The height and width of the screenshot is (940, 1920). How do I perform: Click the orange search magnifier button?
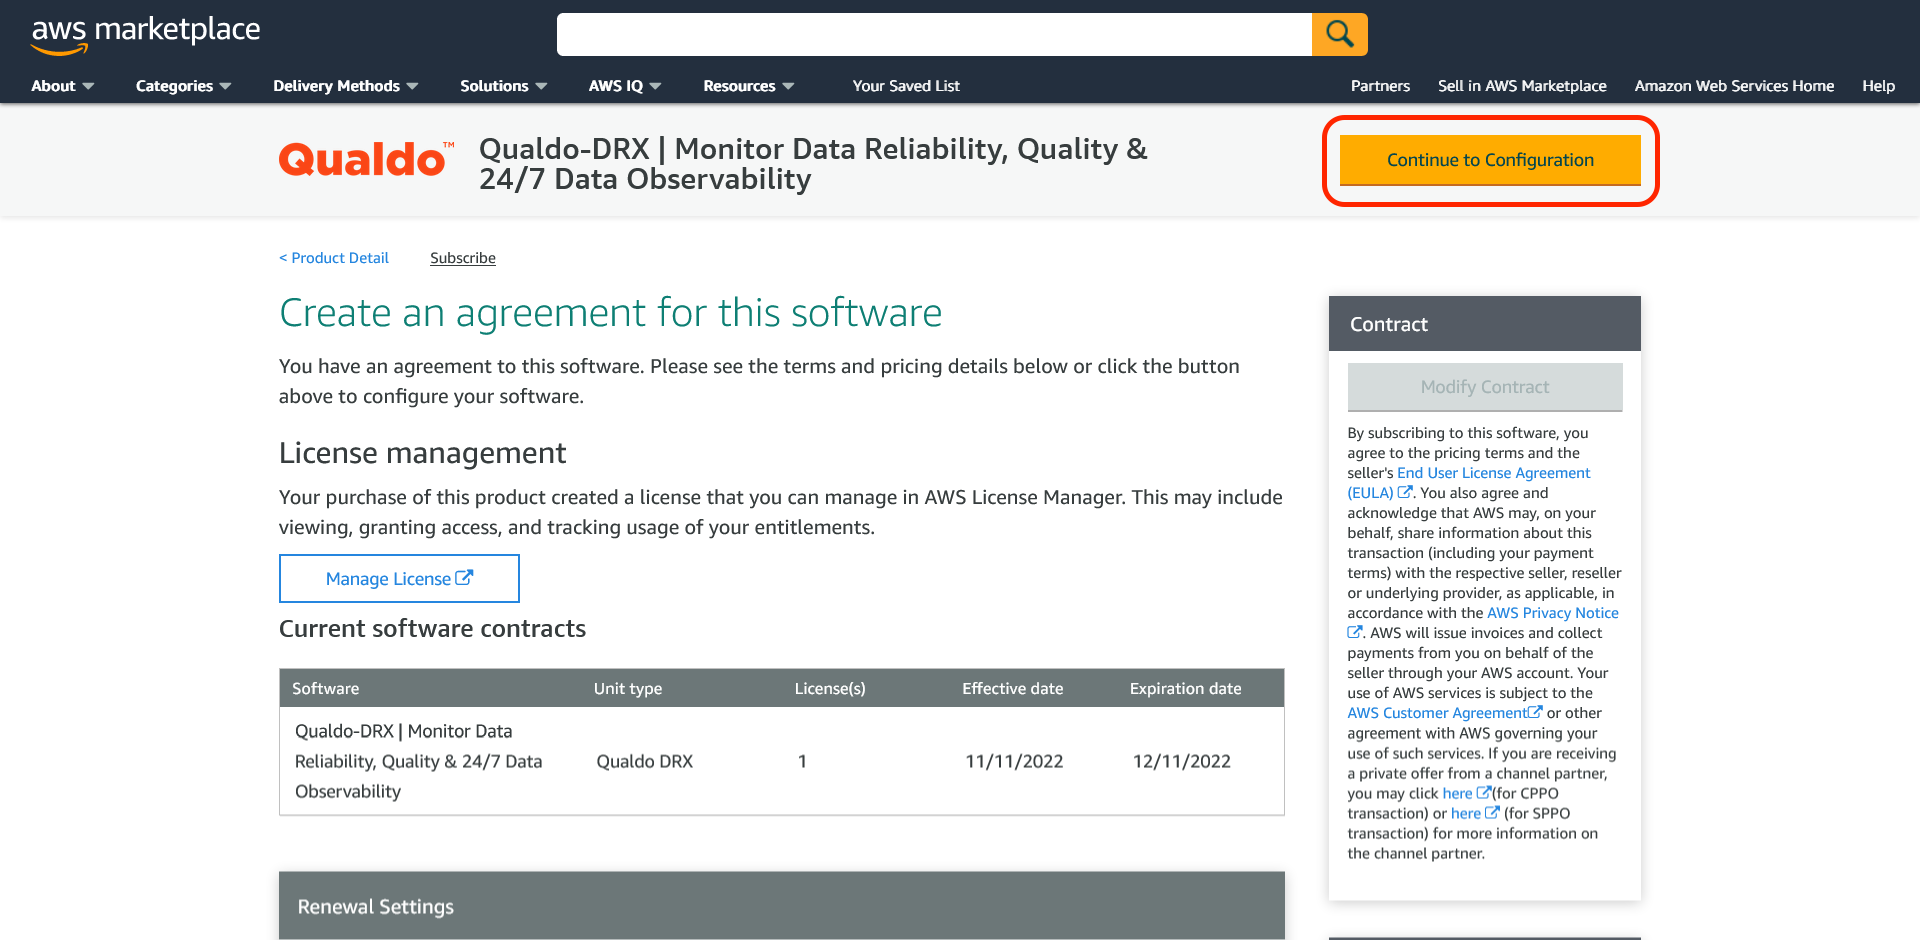pos(1339,34)
